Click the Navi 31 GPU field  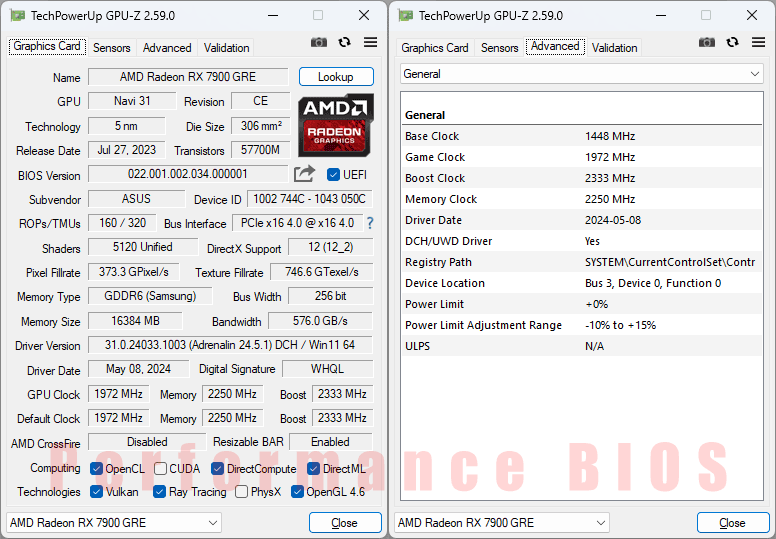132,101
